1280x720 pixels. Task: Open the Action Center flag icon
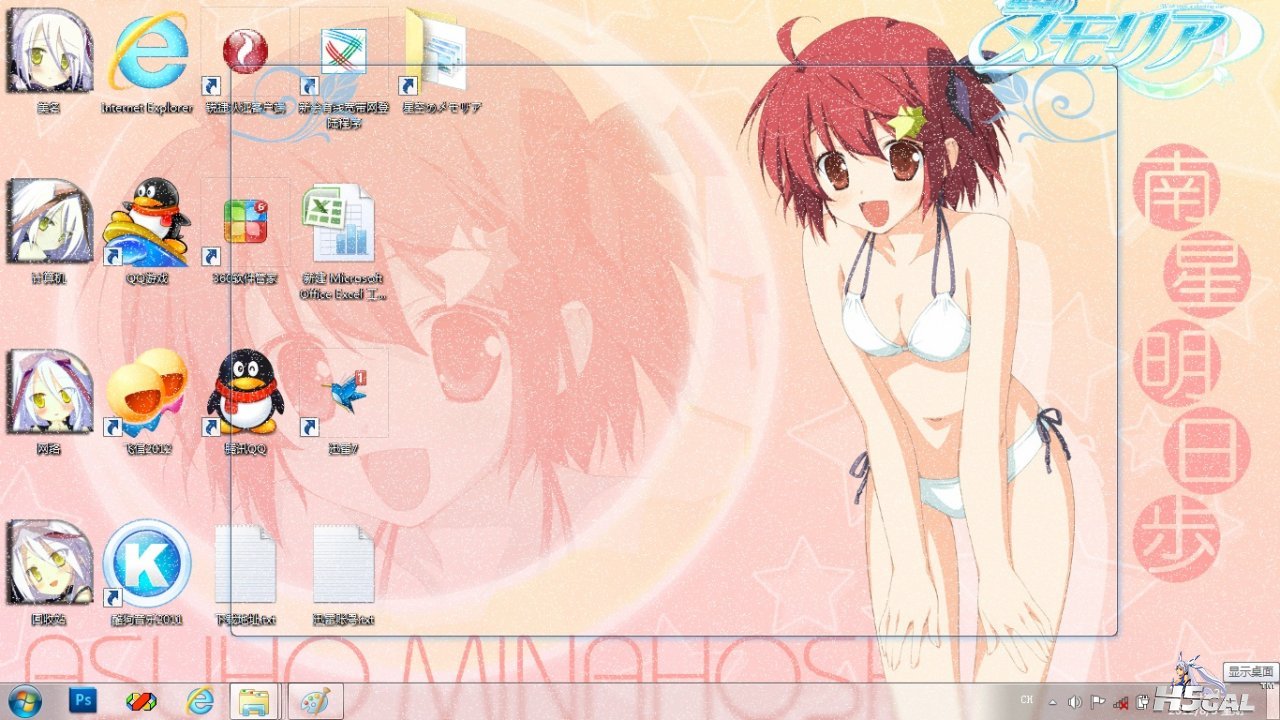(x=1098, y=702)
